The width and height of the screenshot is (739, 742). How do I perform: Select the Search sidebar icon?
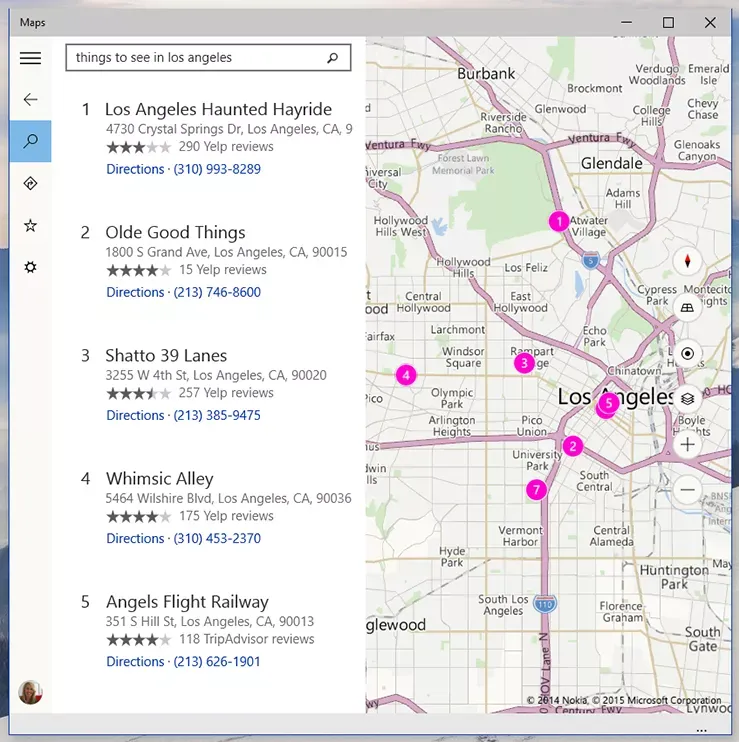click(30, 141)
